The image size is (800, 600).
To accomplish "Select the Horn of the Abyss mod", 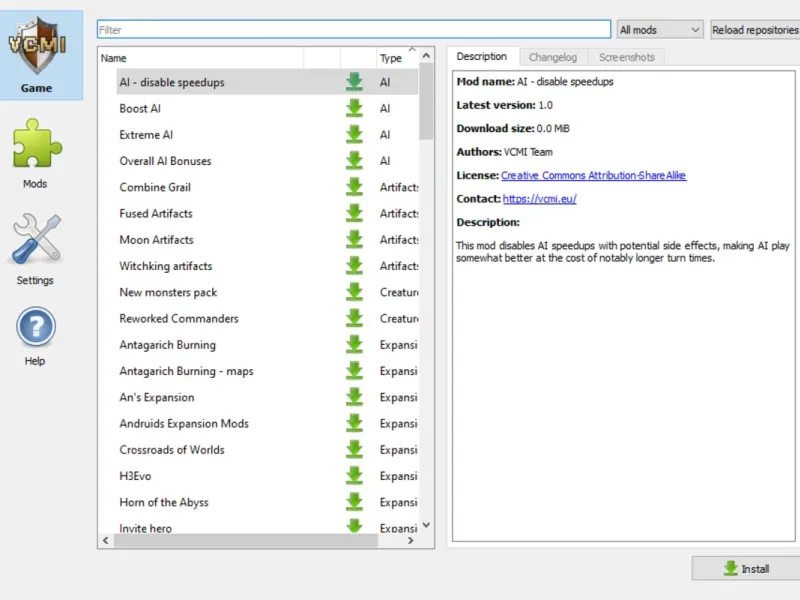I will [x=267, y=503].
